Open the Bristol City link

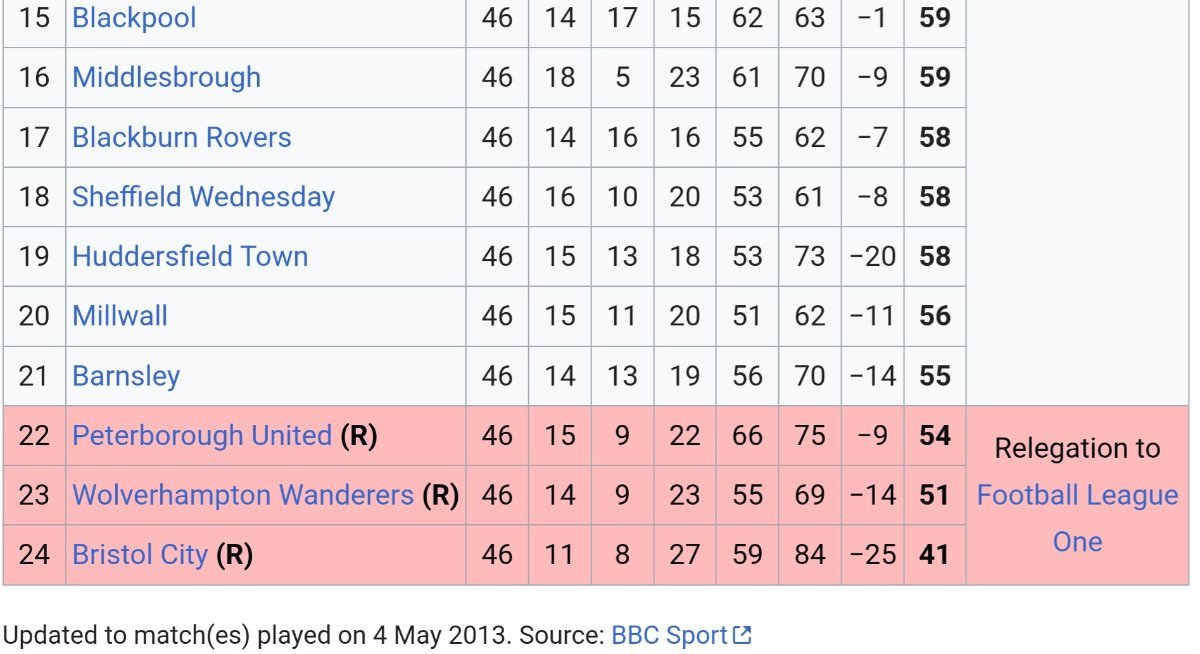click(140, 554)
